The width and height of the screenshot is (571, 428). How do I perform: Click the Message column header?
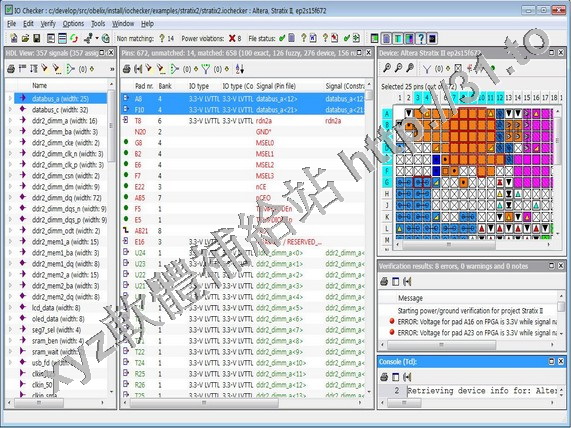(x=410, y=298)
